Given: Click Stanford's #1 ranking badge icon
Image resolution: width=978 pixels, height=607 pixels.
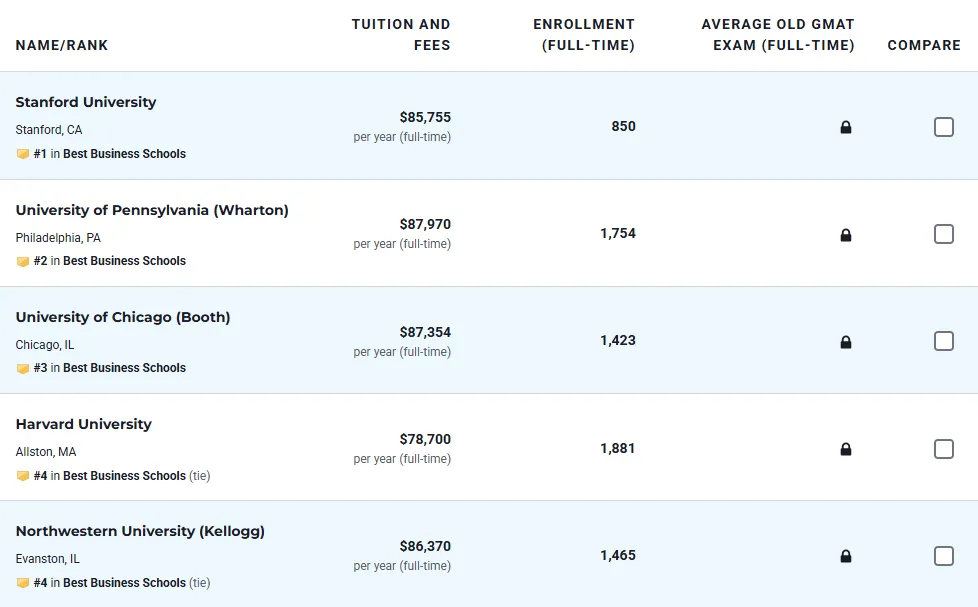Looking at the screenshot, I should click(x=23, y=154).
